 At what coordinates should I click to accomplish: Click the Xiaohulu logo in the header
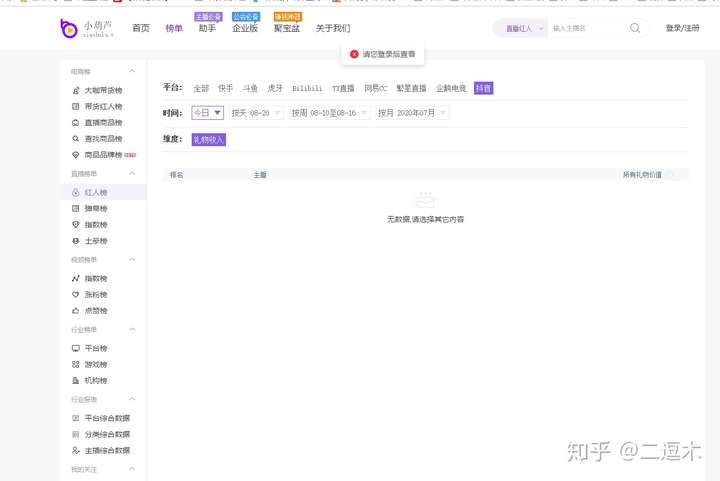[86, 28]
